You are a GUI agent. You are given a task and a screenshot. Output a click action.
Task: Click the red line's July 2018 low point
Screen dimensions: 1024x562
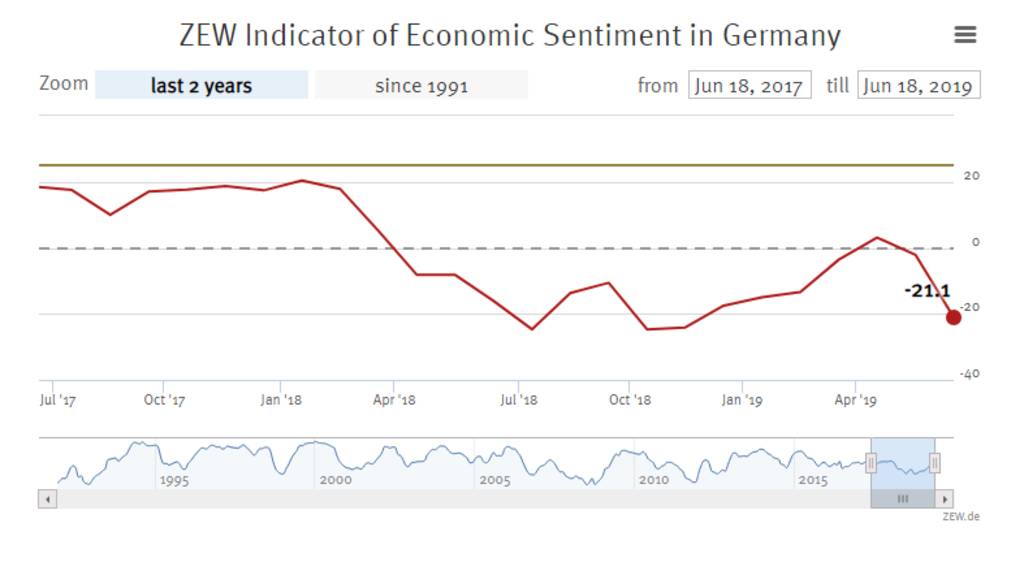[532, 329]
